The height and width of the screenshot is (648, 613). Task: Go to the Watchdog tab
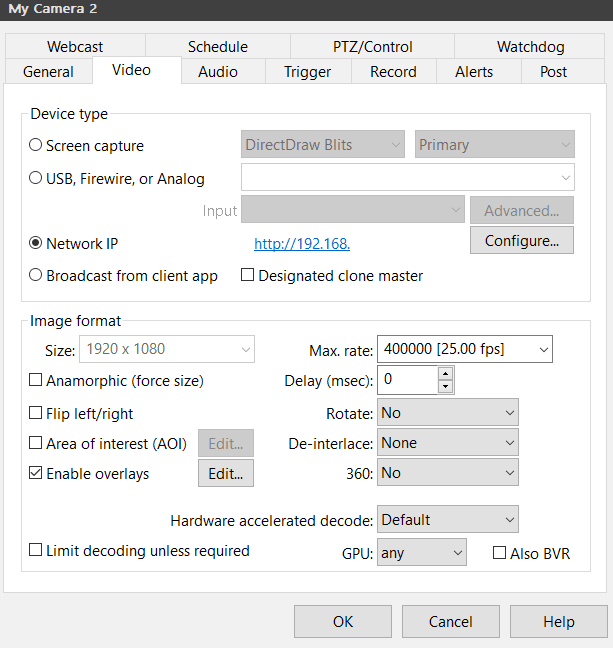pos(530,46)
